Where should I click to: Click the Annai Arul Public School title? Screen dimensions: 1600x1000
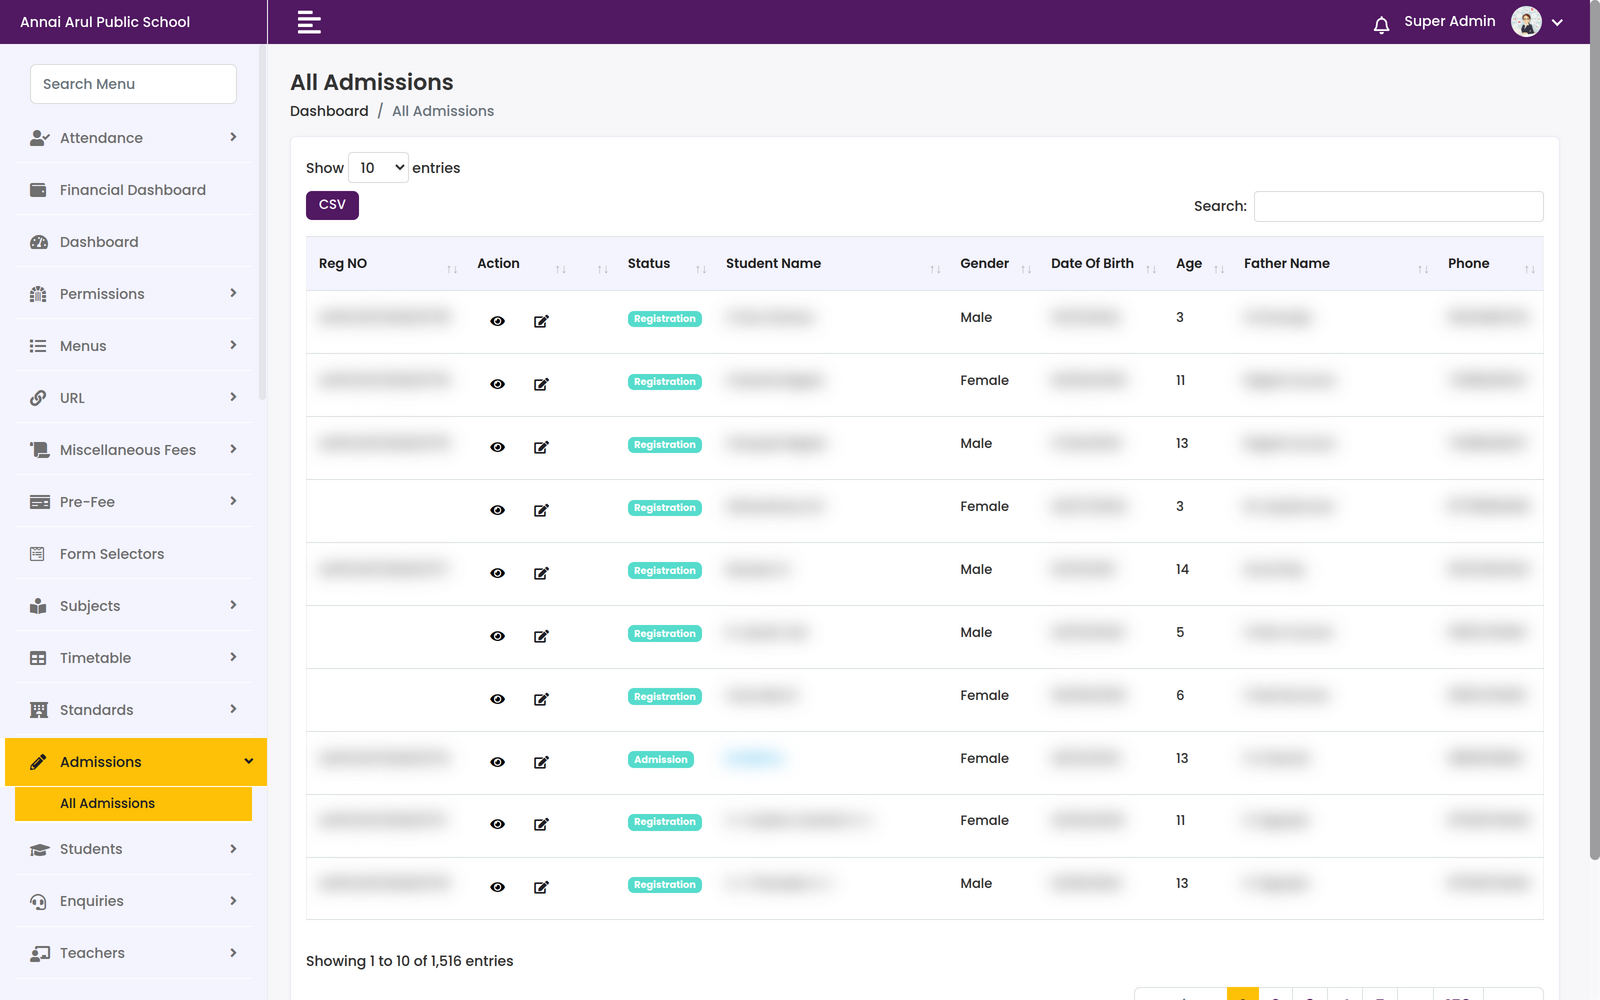click(105, 22)
